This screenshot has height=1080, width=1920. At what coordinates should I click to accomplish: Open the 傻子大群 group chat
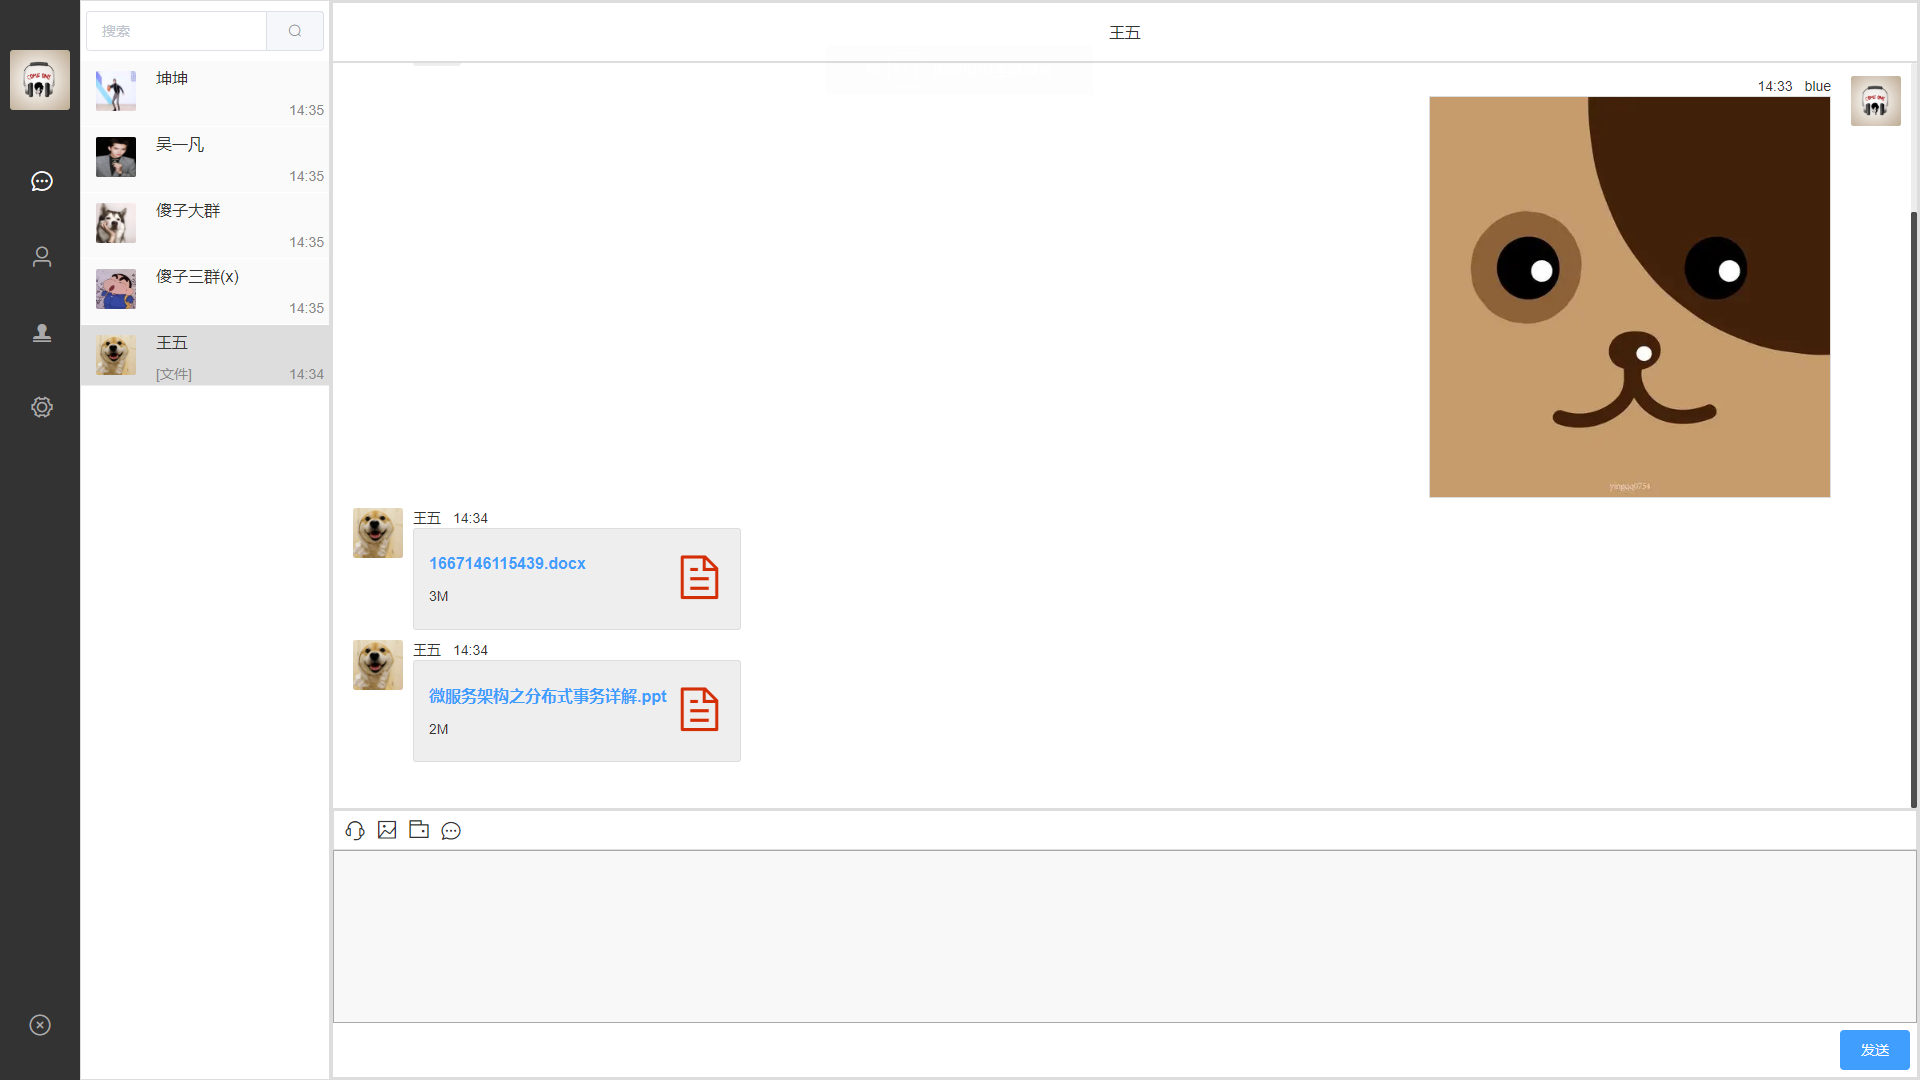tap(205, 225)
